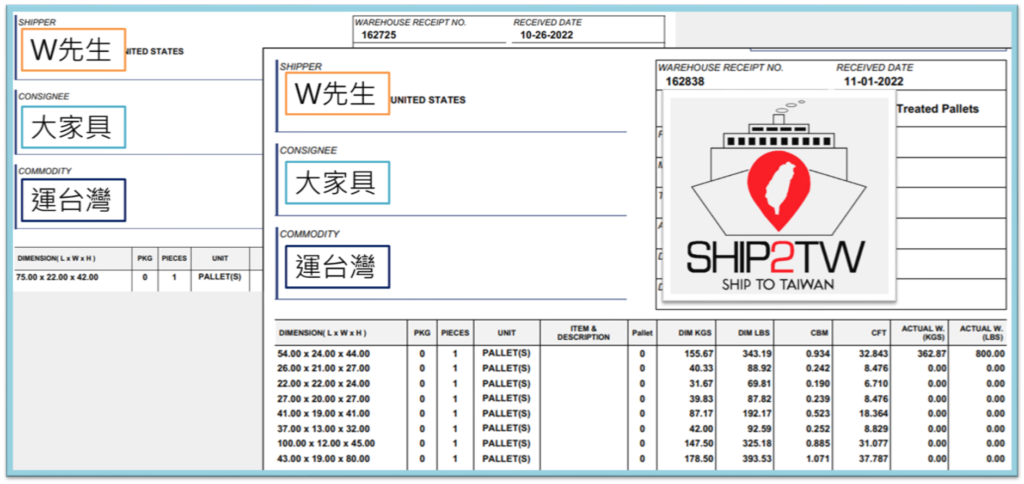Click actual weight 800.00 LBS

click(991, 353)
